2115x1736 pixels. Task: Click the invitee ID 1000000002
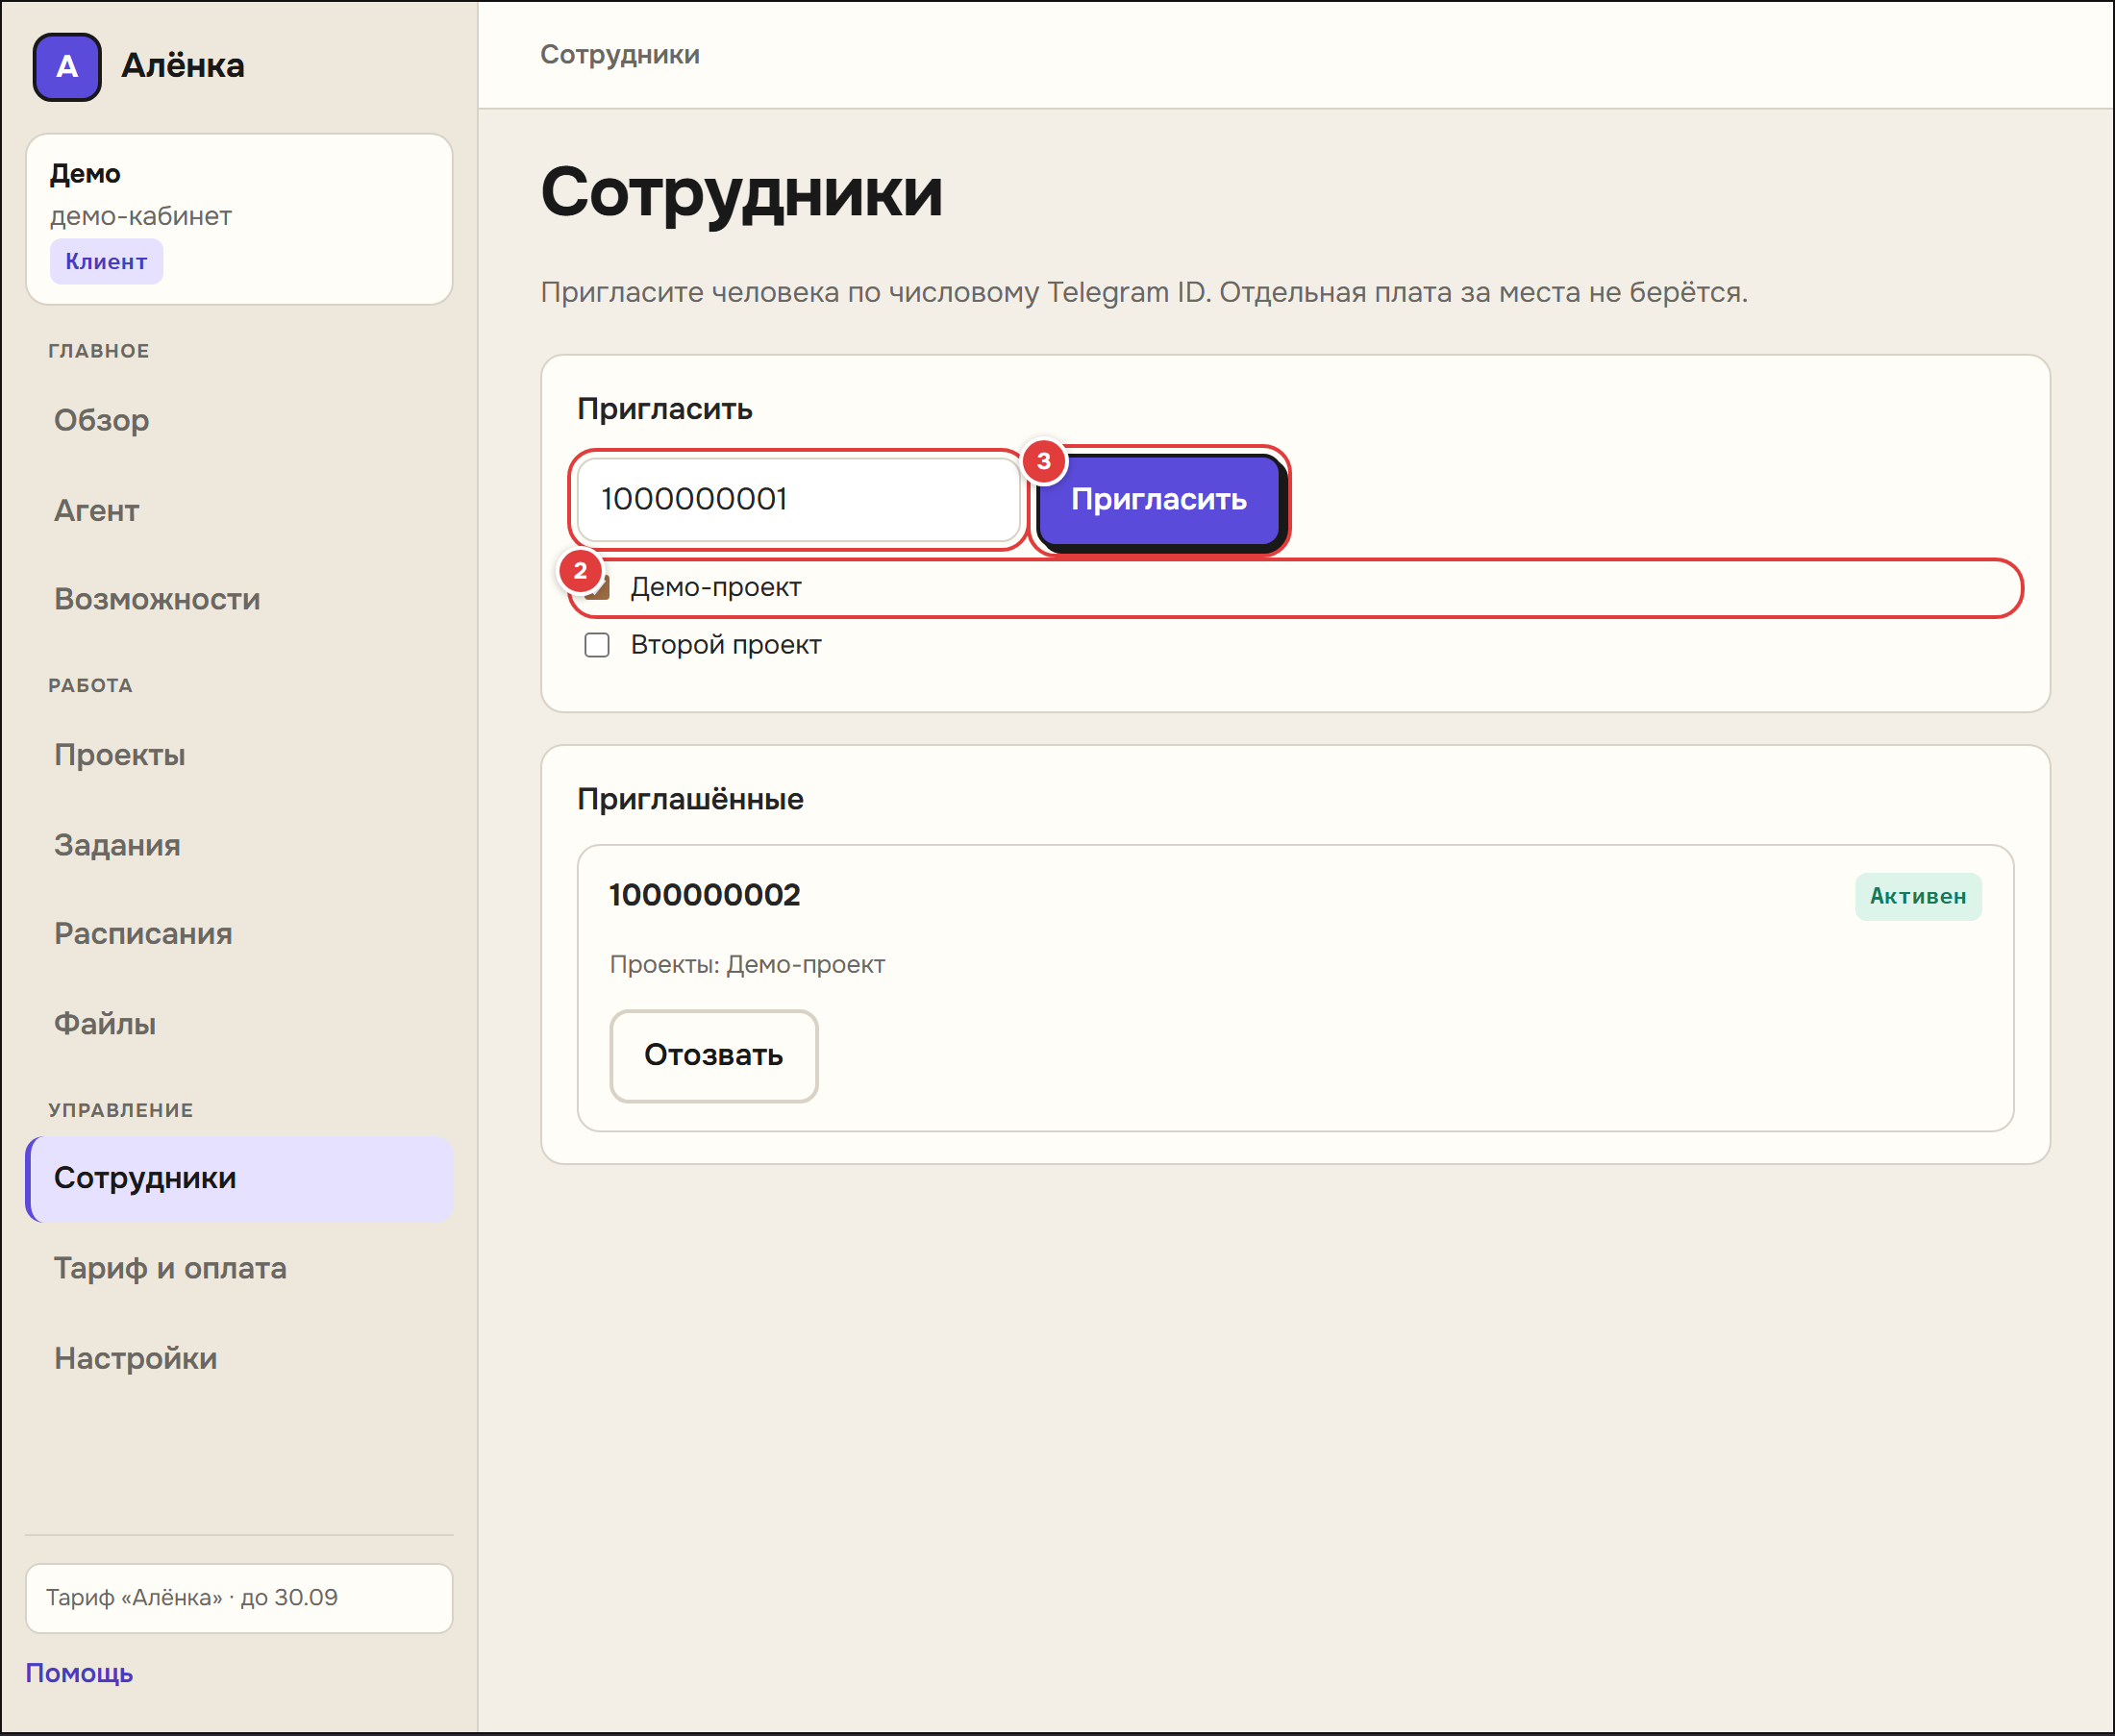[x=705, y=895]
